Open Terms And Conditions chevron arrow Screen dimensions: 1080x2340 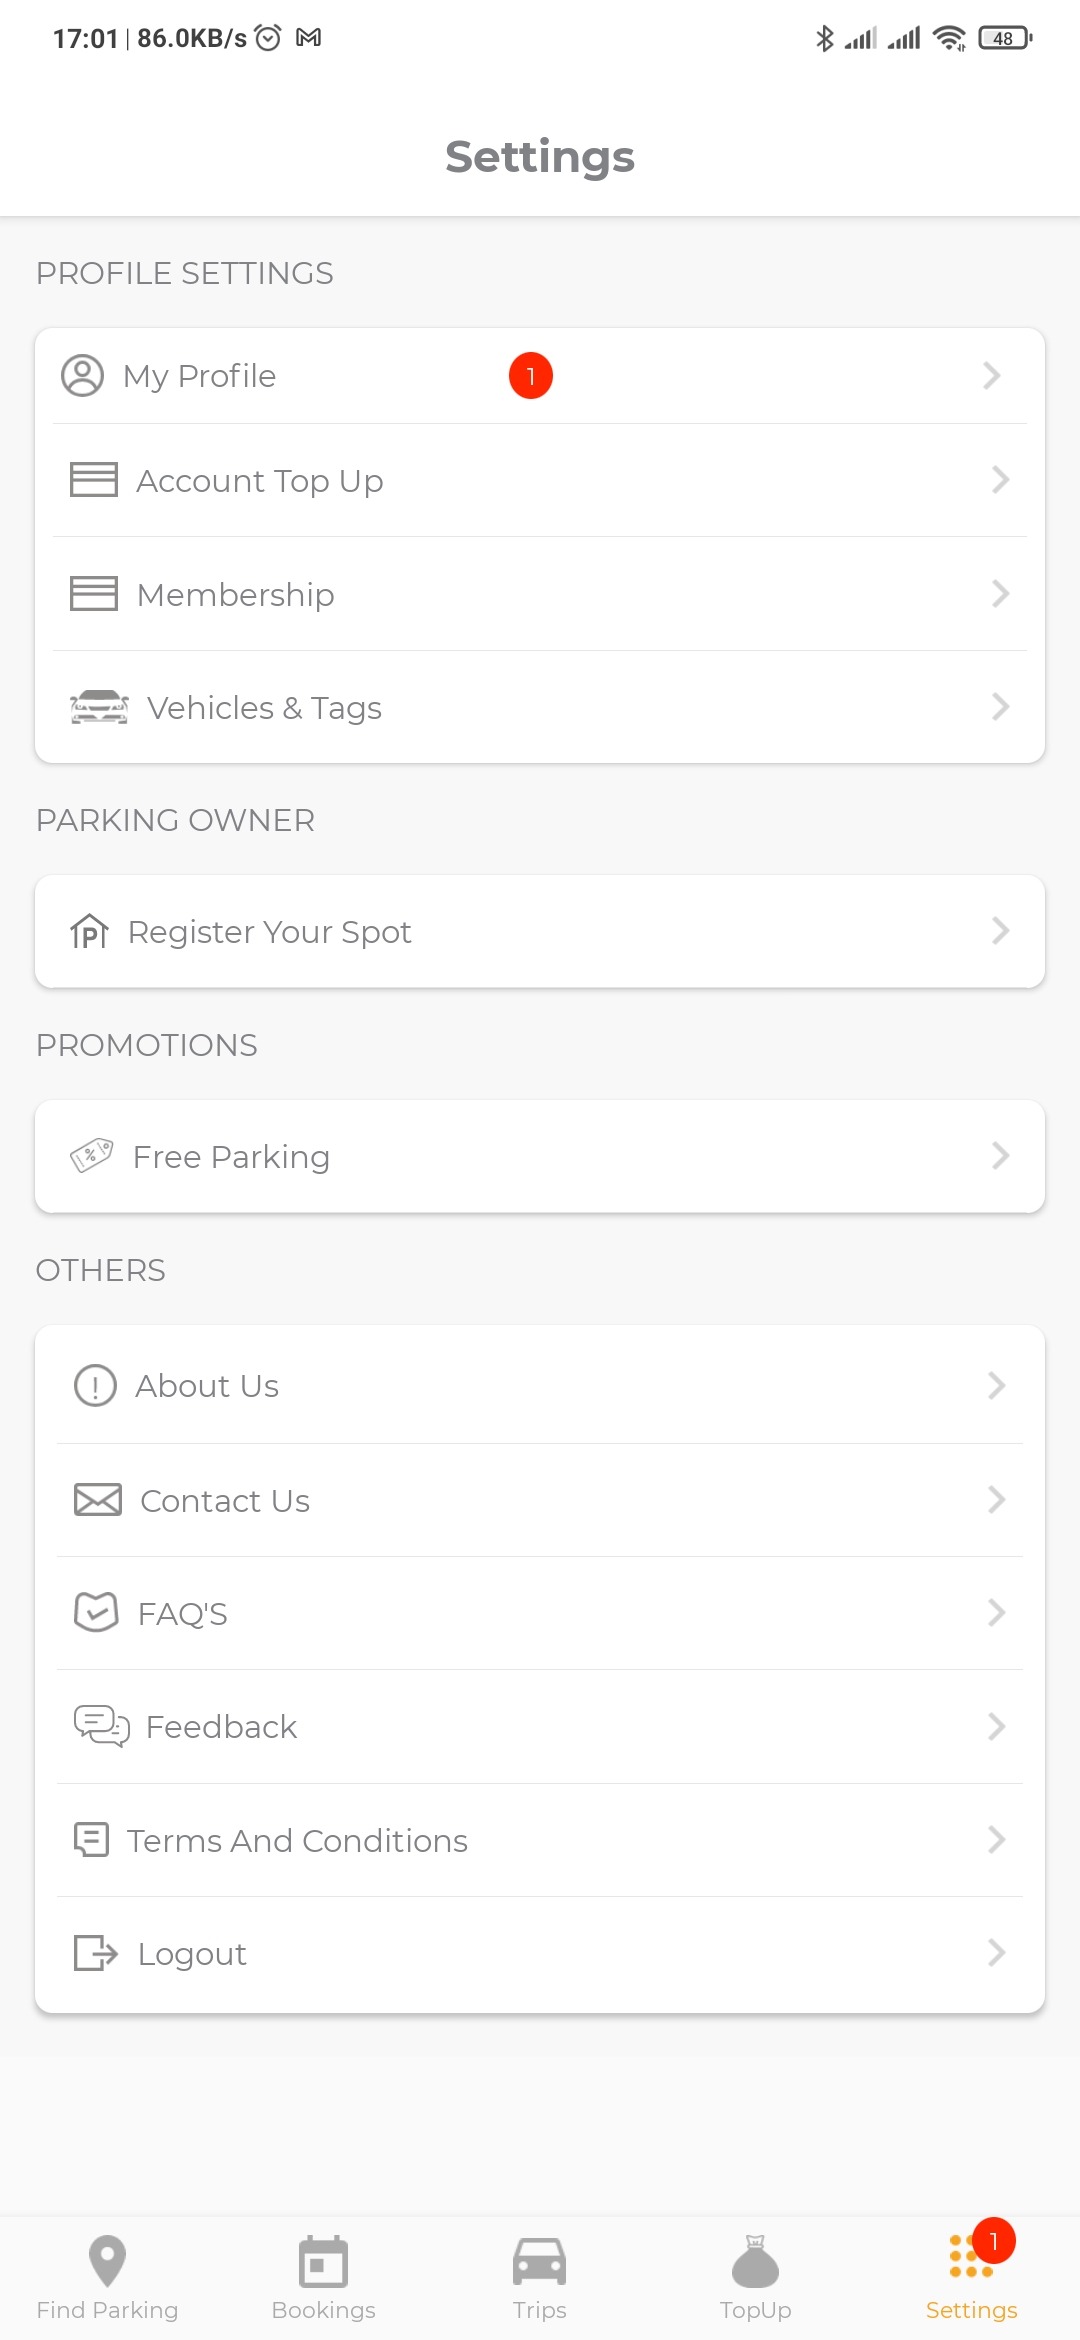click(x=996, y=1840)
